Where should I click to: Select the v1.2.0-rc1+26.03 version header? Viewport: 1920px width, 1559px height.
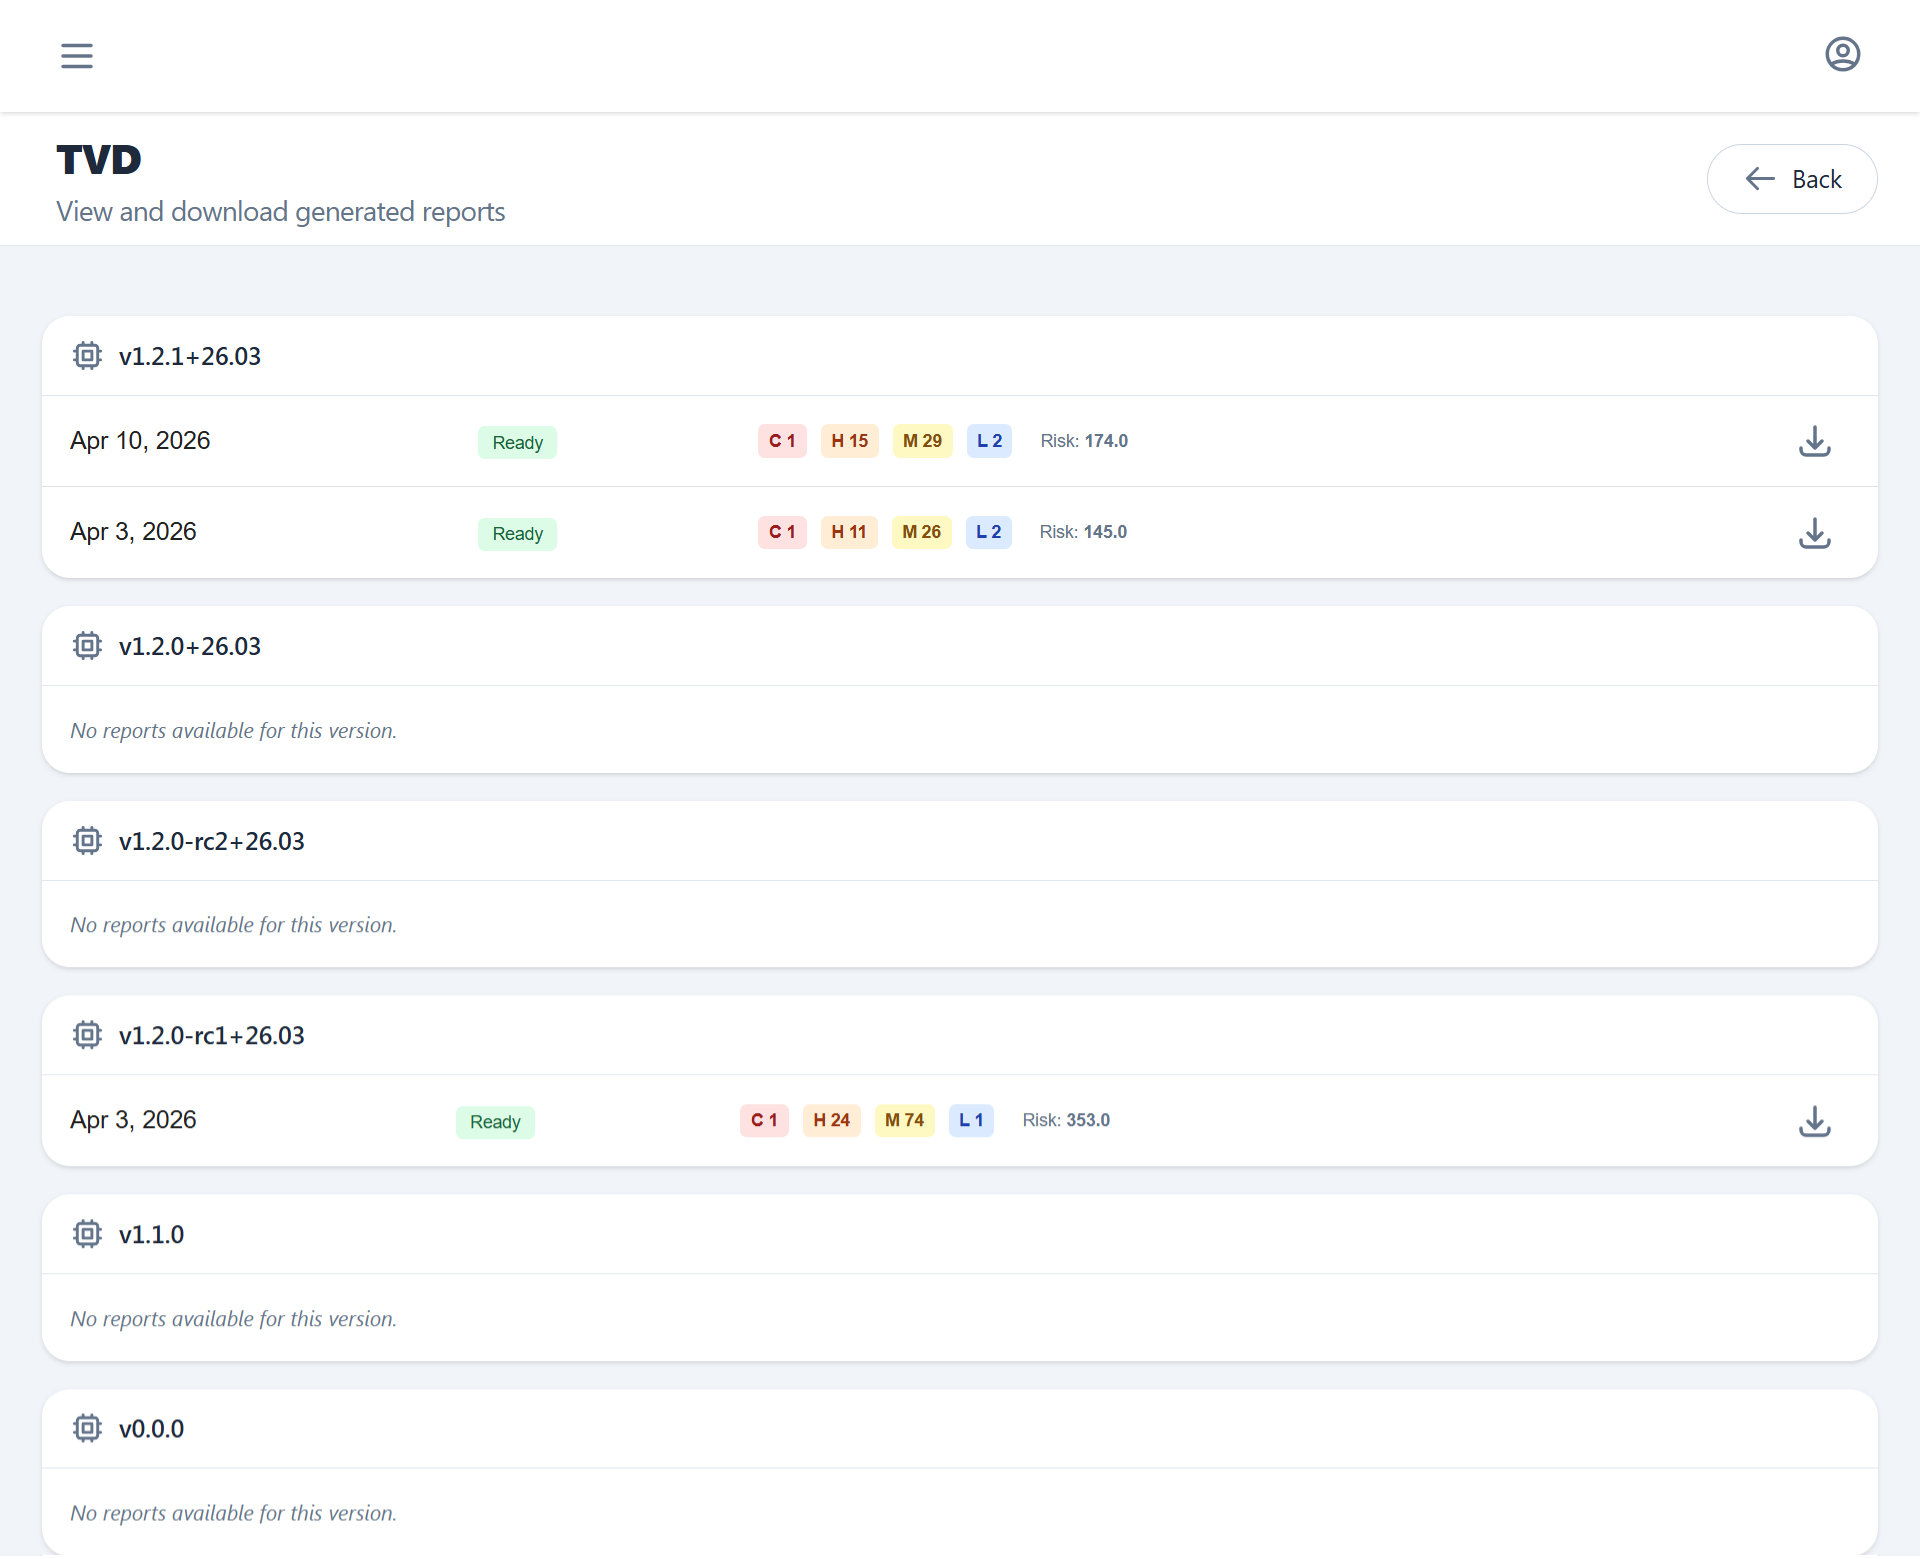click(x=211, y=1036)
